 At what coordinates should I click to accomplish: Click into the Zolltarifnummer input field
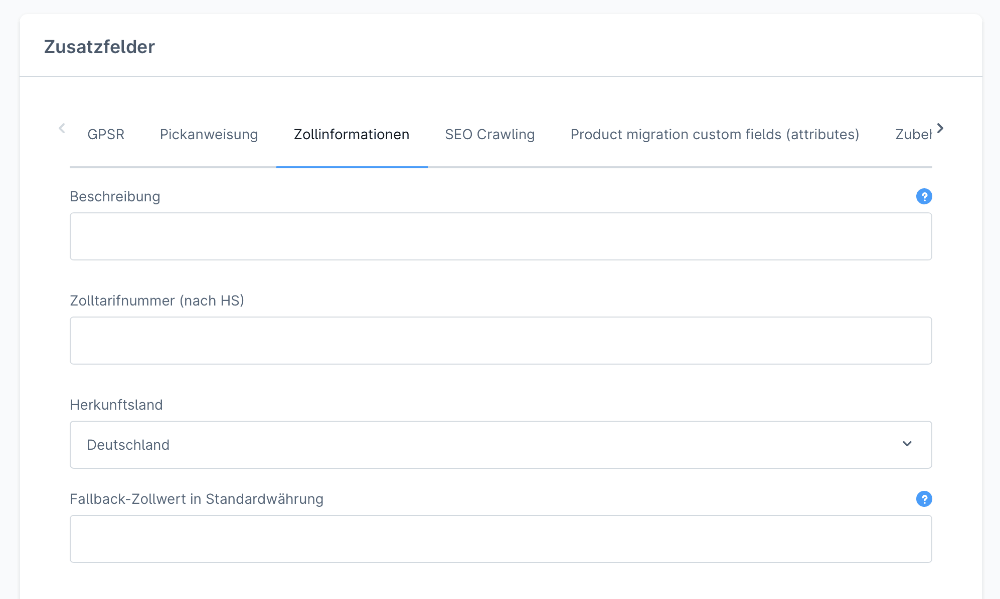point(500,341)
